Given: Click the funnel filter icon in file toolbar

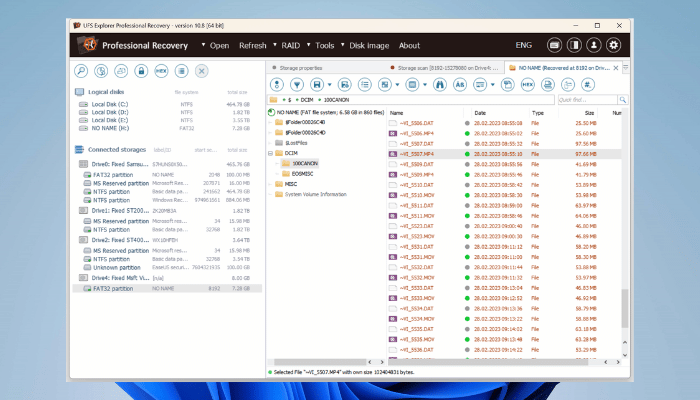Looking at the screenshot, I should coord(297,84).
